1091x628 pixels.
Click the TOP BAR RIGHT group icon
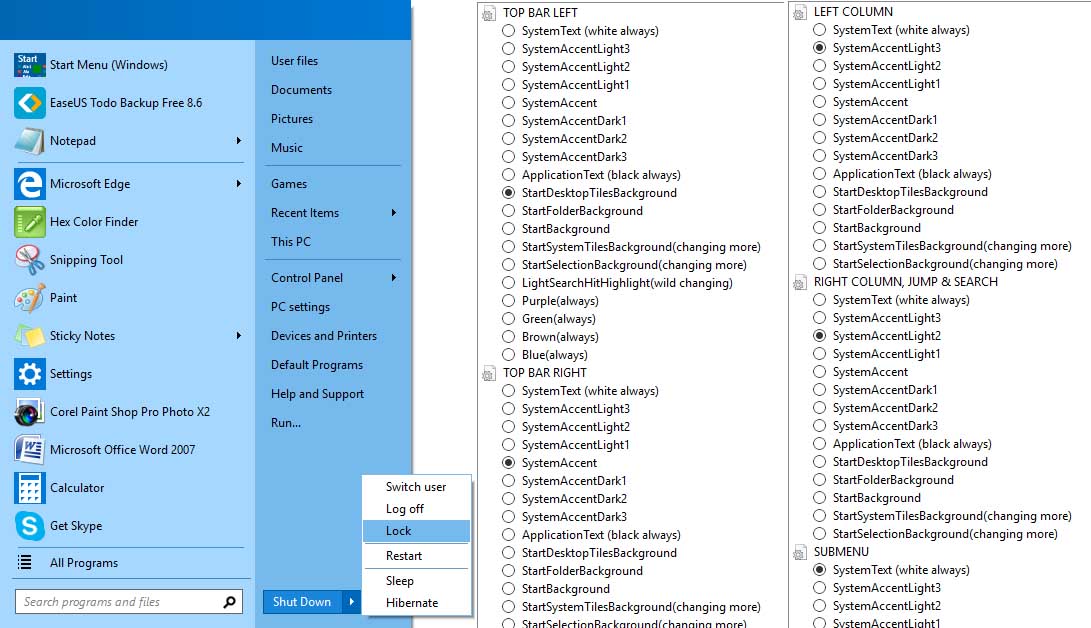click(488, 374)
